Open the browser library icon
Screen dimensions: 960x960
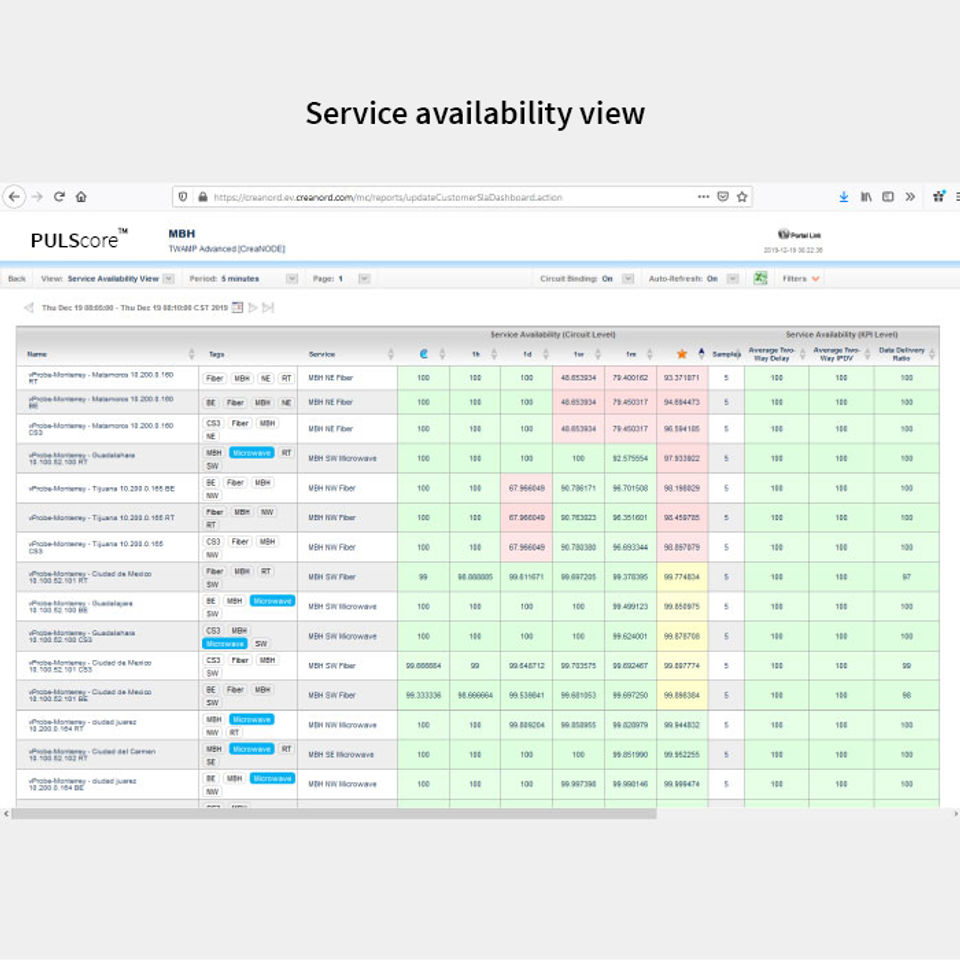pos(866,197)
